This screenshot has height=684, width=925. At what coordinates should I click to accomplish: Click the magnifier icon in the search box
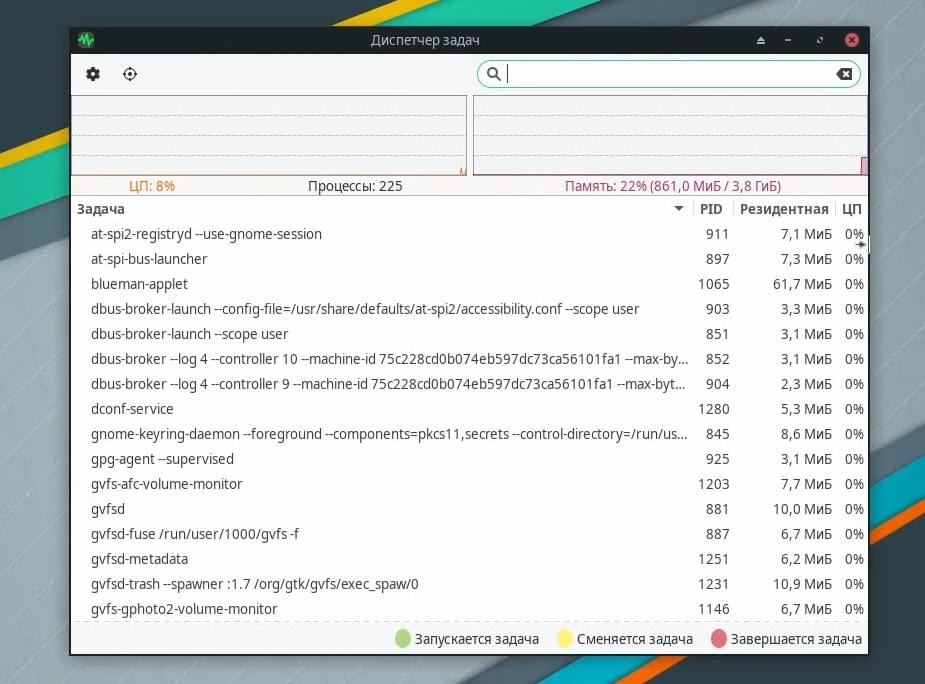click(494, 74)
